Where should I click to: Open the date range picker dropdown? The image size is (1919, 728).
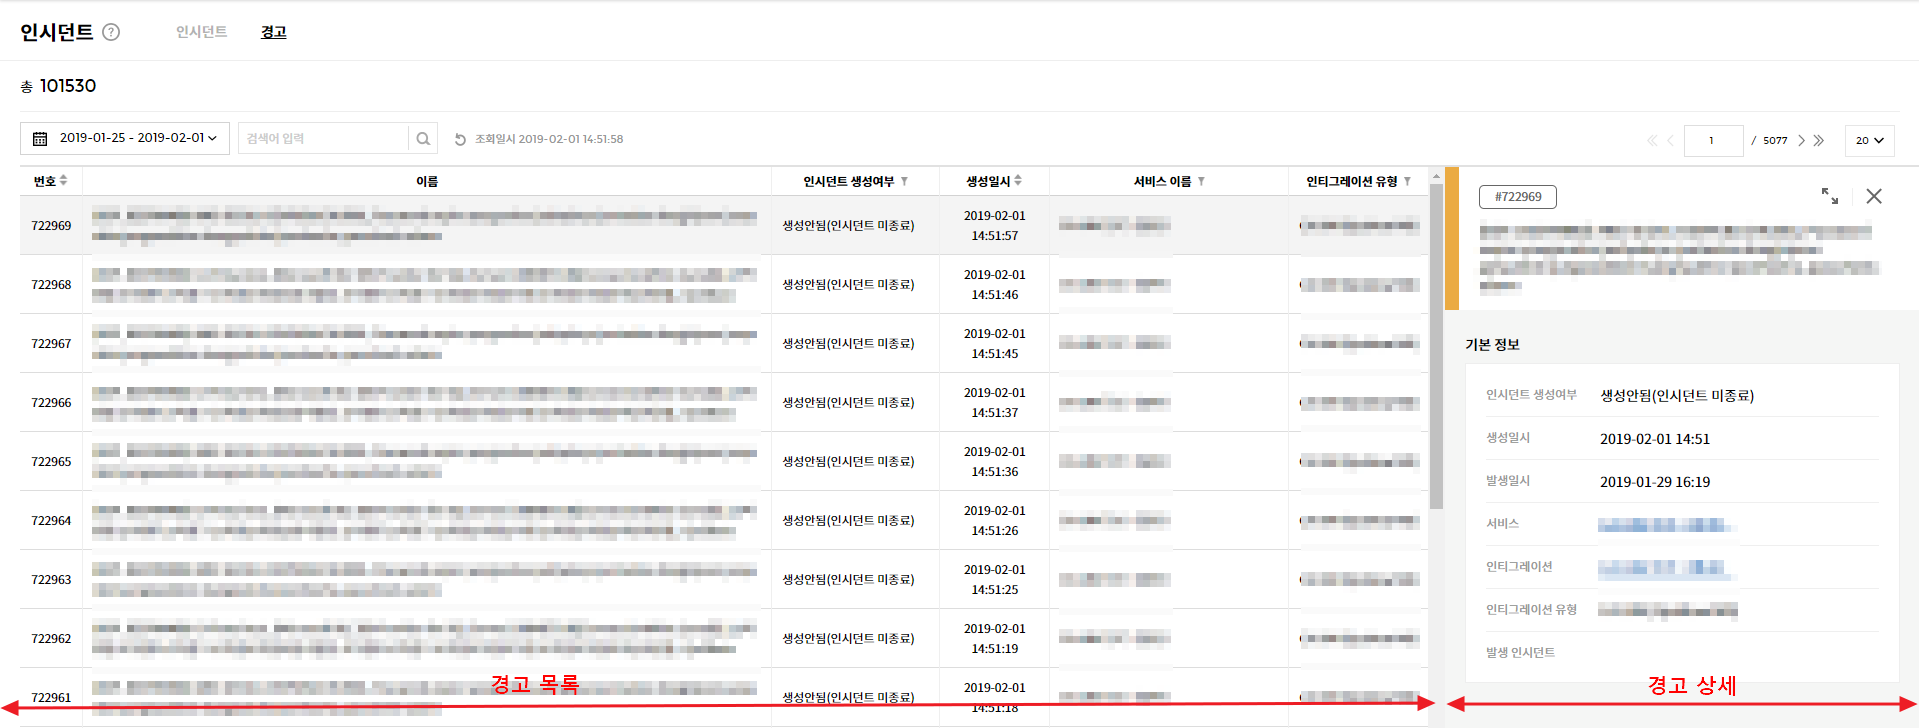click(125, 138)
